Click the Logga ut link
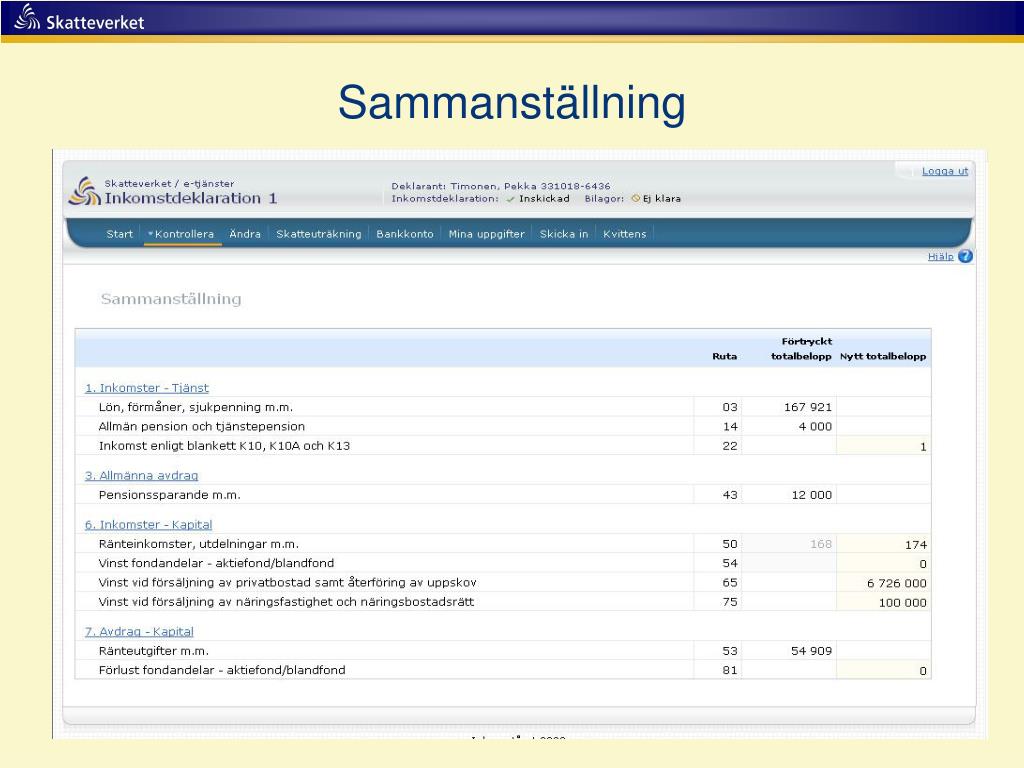 tap(945, 171)
